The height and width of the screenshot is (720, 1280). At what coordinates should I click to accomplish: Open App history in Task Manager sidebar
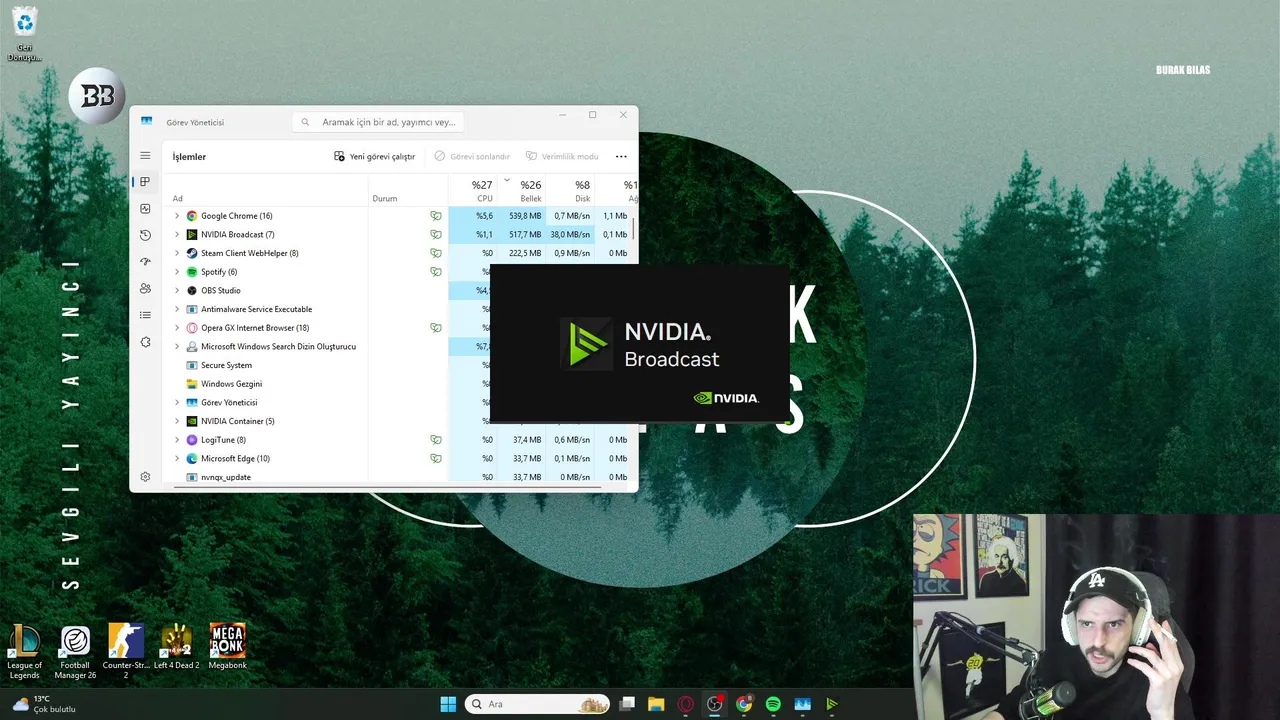pyautogui.click(x=145, y=235)
